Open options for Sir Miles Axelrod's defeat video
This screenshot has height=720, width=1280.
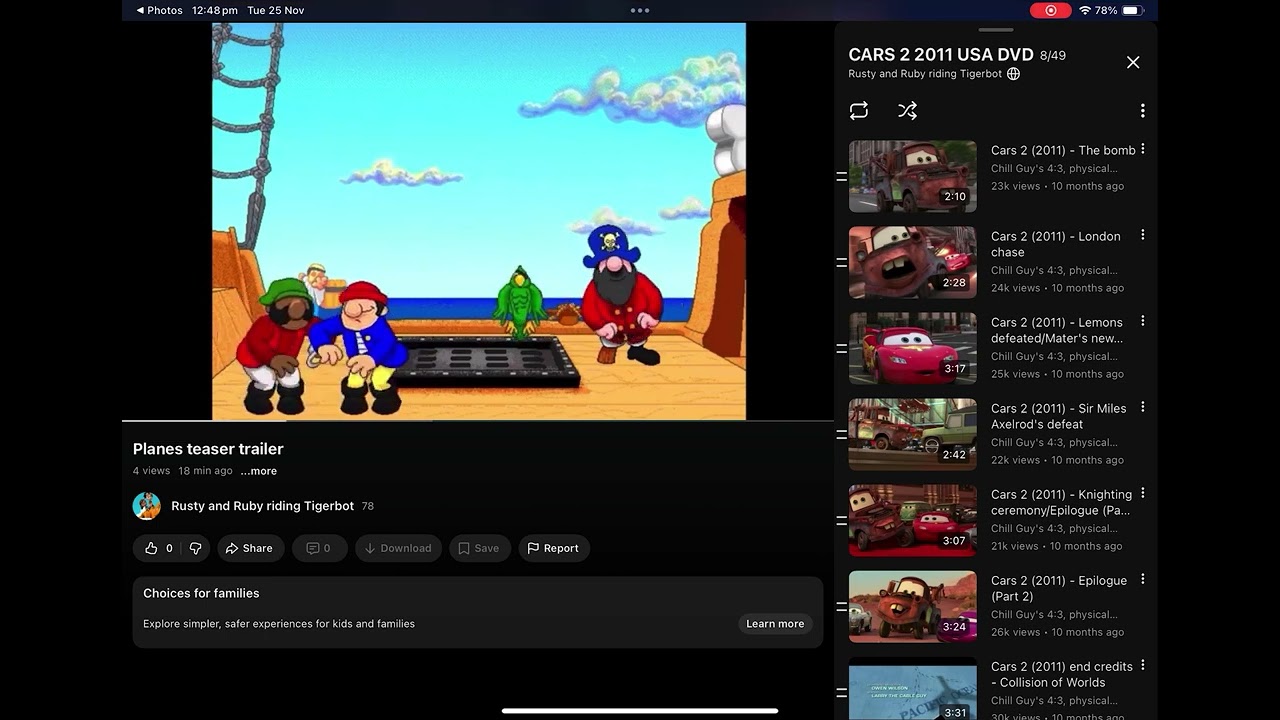[1142, 407]
